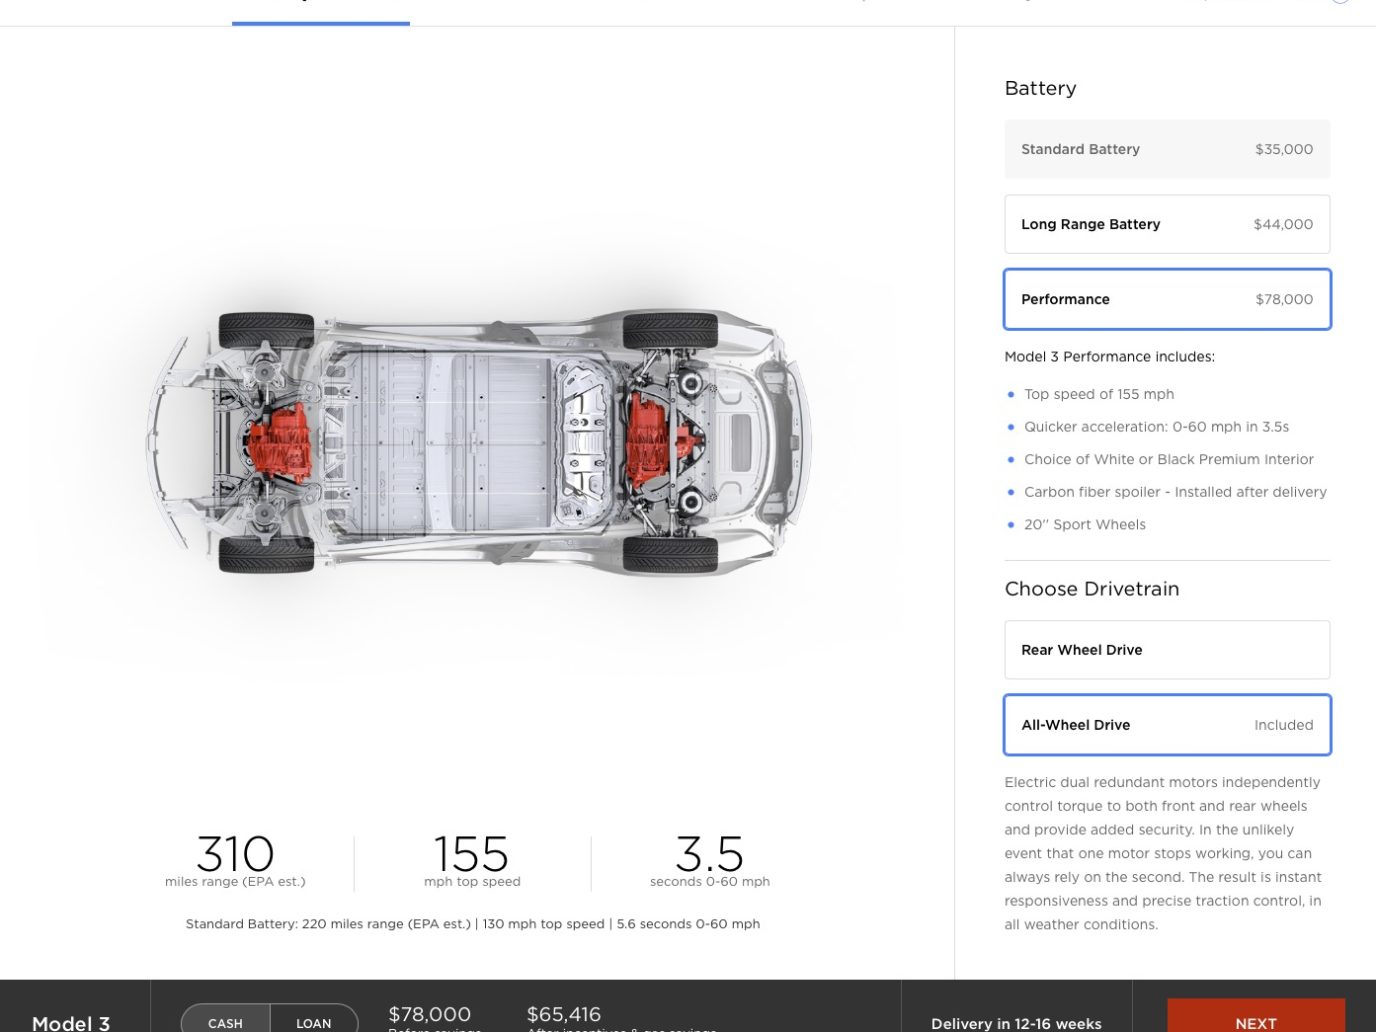Select All-Wheel Drive drivetrain option
This screenshot has height=1032, width=1376.
point(1167,725)
